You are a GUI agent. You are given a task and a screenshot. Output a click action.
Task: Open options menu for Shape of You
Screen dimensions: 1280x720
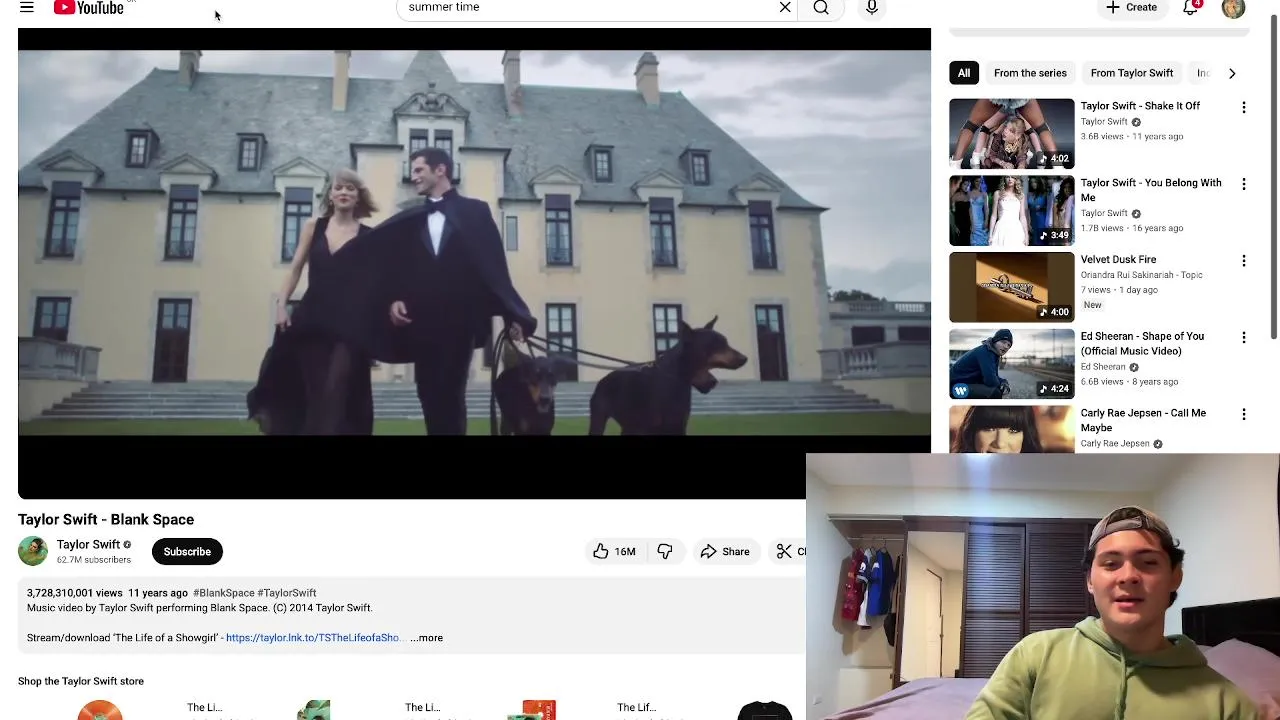point(1244,338)
